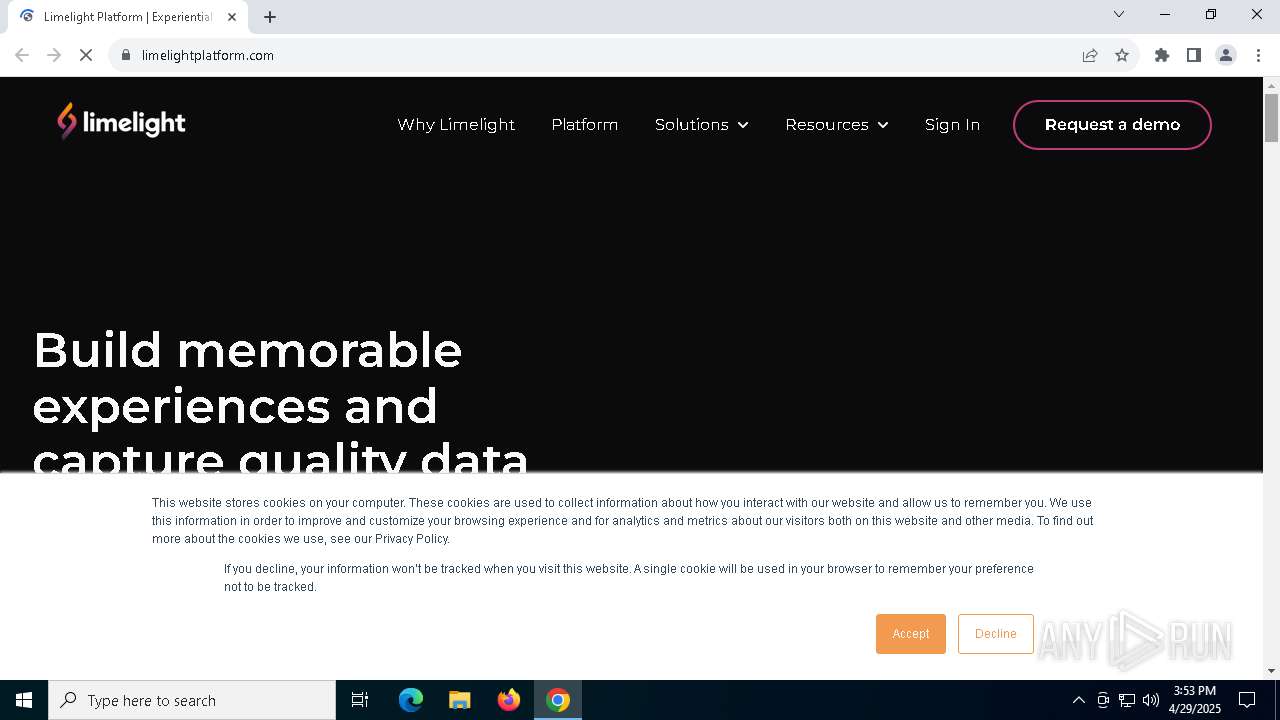This screenshot has width=1280, height=720.
Task: Open File Explorer from taskbar
Action: 460,700
